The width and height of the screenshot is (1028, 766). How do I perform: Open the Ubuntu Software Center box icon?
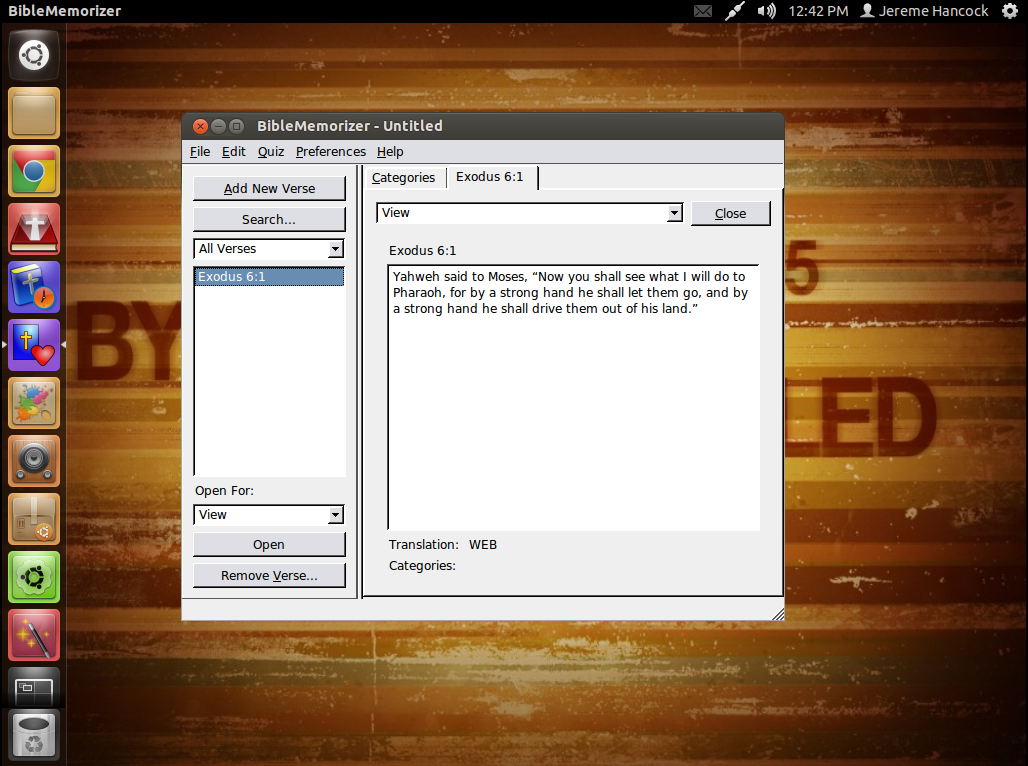coord(34,519)
